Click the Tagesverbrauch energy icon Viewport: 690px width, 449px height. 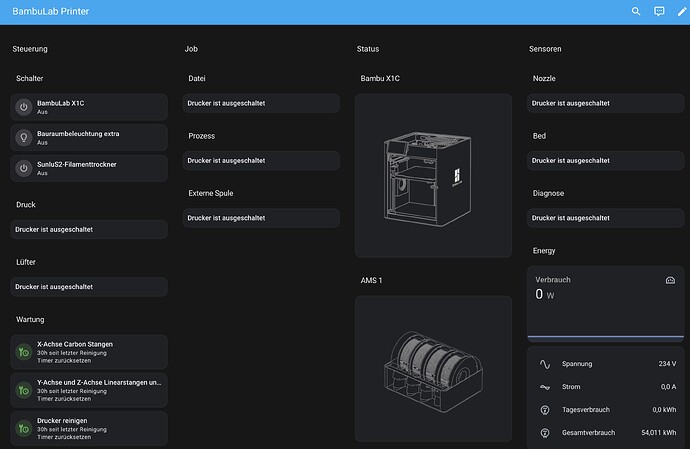point(545,410)
